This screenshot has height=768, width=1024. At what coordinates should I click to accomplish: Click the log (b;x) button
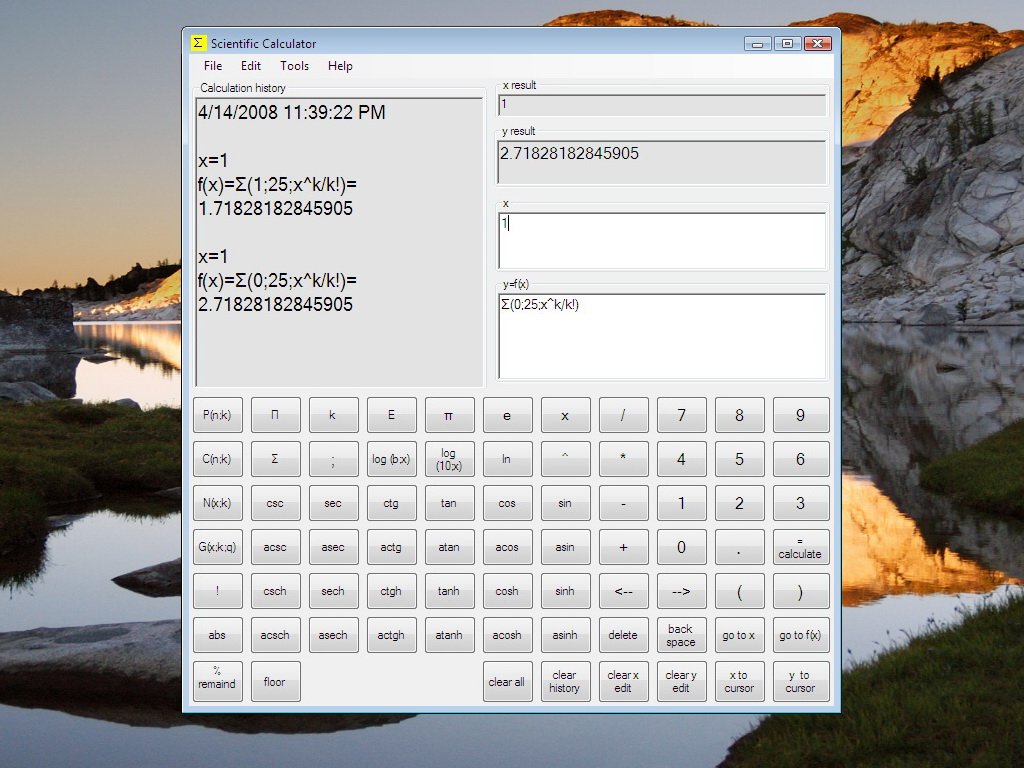coord(391,459)
